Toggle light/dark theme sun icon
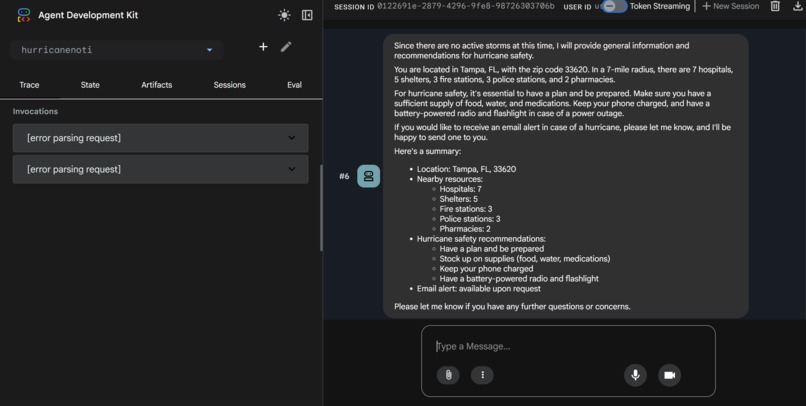The height and width of the screenshot is (406, 806). 284,15
